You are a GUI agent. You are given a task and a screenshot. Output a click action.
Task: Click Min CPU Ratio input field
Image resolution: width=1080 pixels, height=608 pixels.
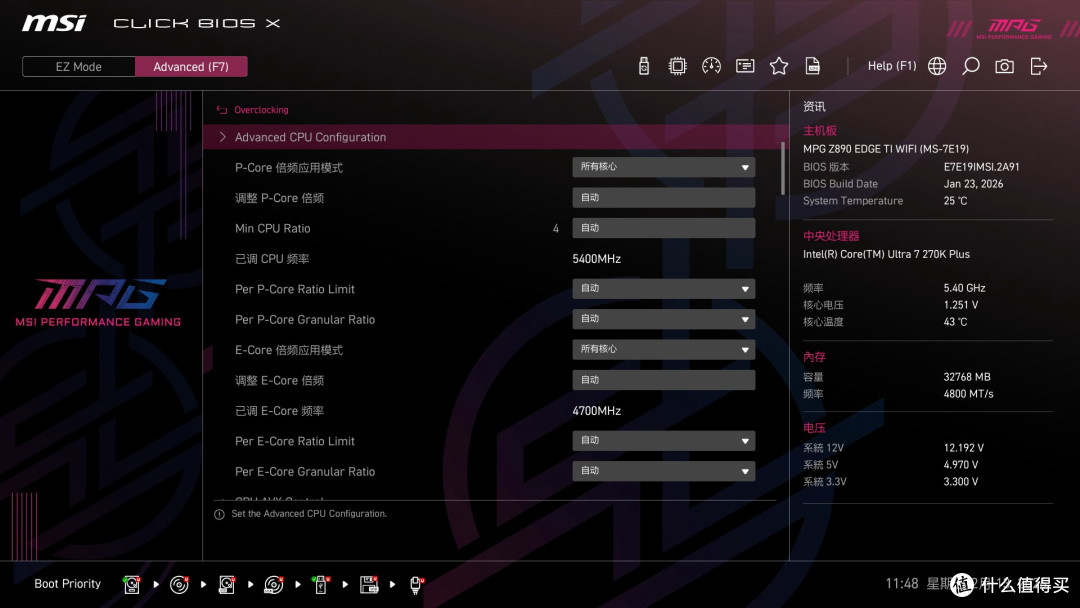pyautogui.click(x=663, y=228)
